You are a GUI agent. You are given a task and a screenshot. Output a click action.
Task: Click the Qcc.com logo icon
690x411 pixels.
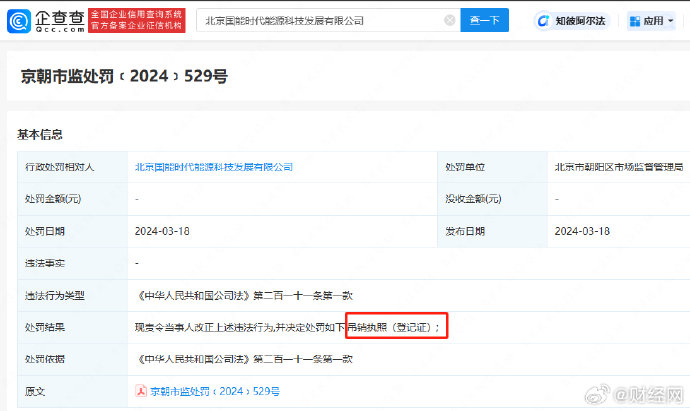(19, 21)
